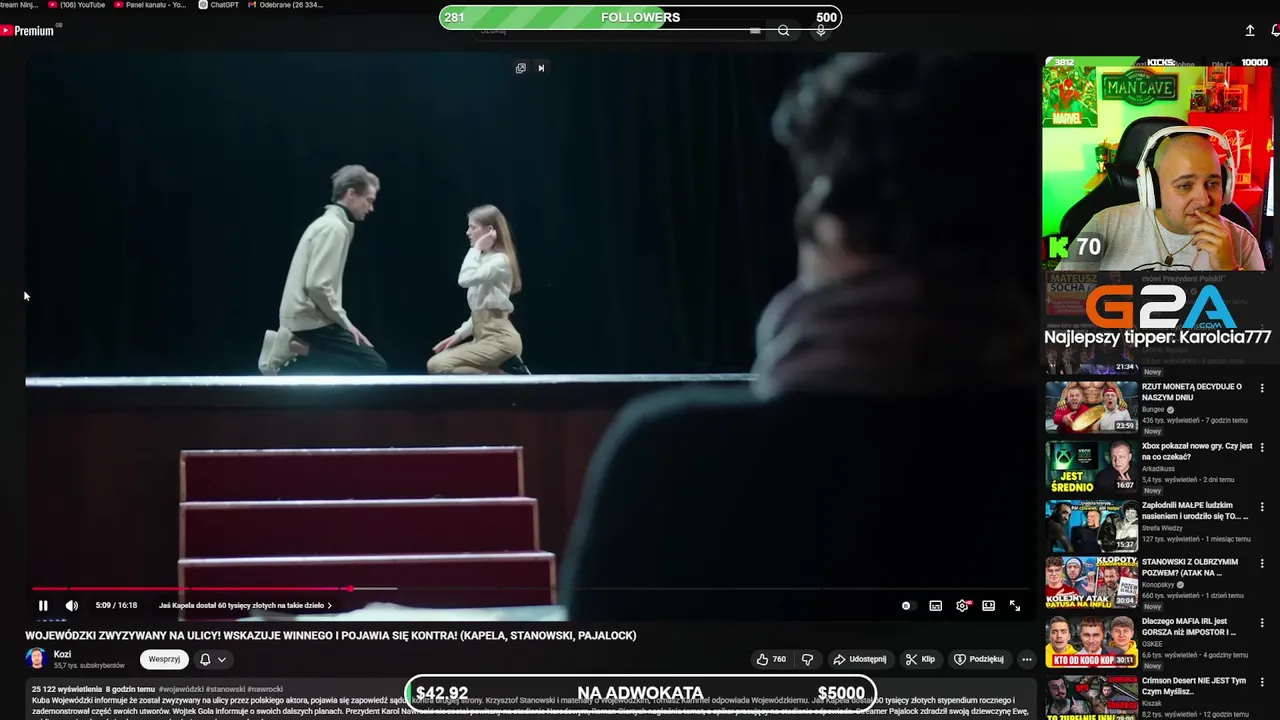The height and width of the screenshot is (720, 1280).
Task: Create a clip with Klip button
Action: tap(920, 659)
